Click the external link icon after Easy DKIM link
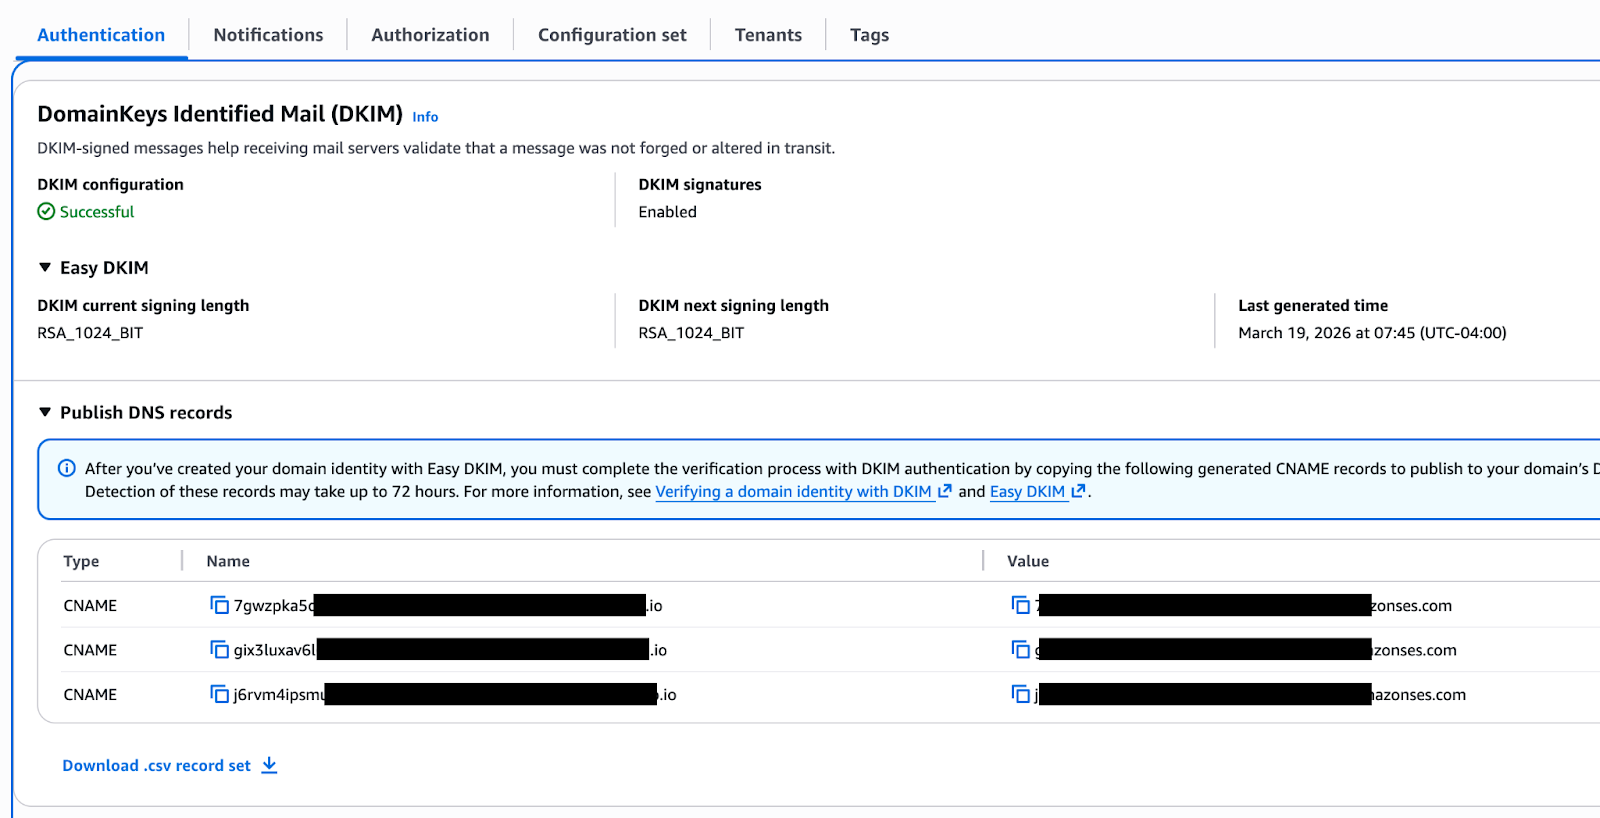 click(x=1078, y=491)
